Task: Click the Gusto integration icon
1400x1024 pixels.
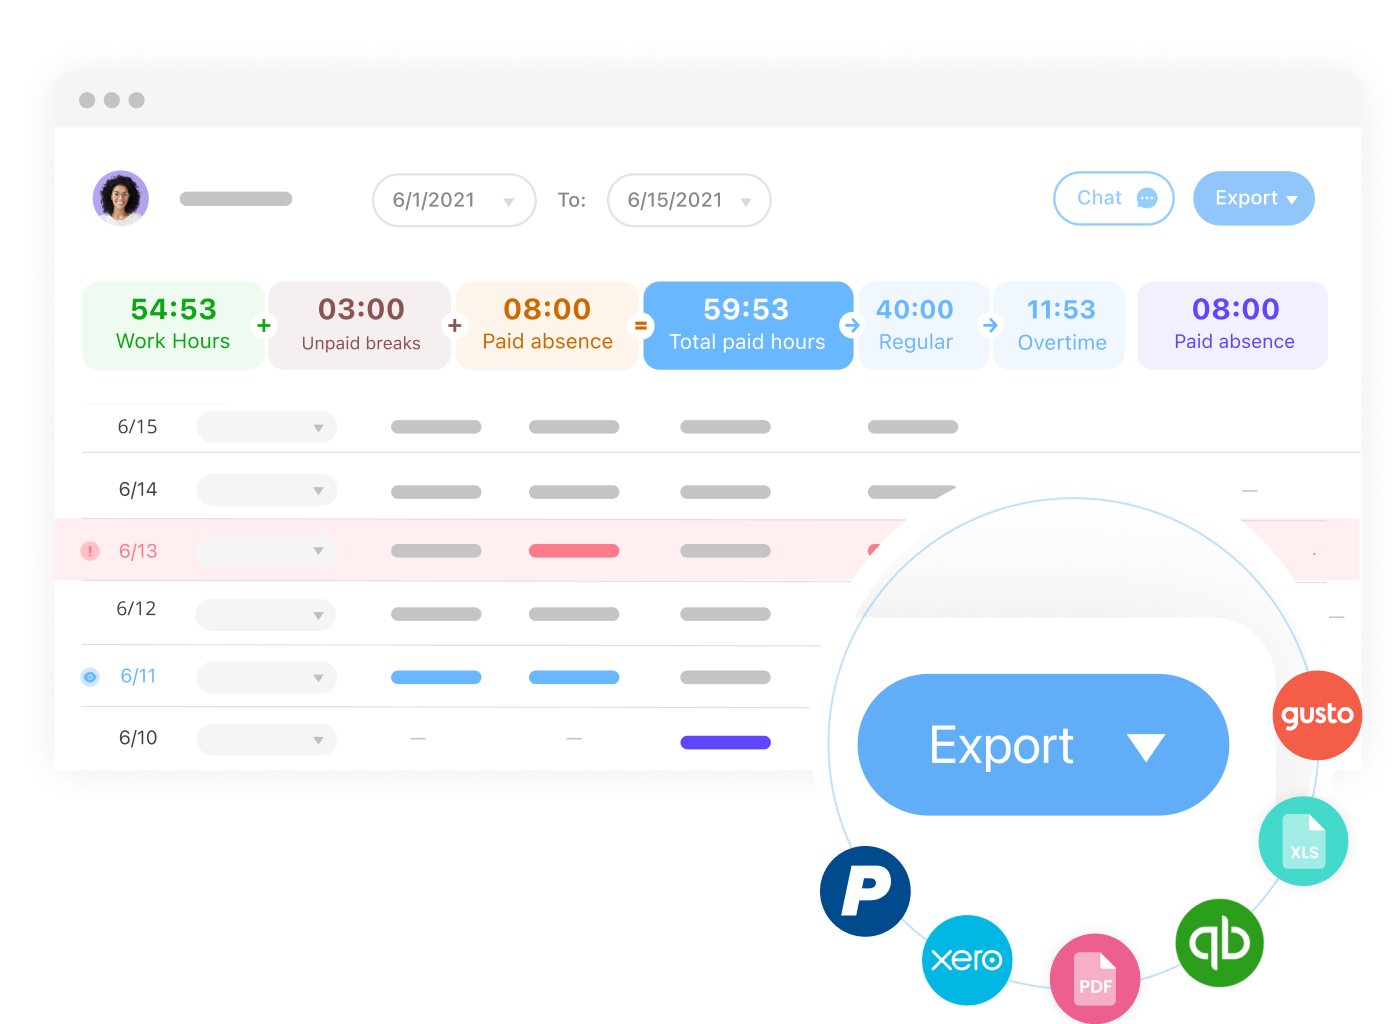Action: click(x=1317, y=714)
